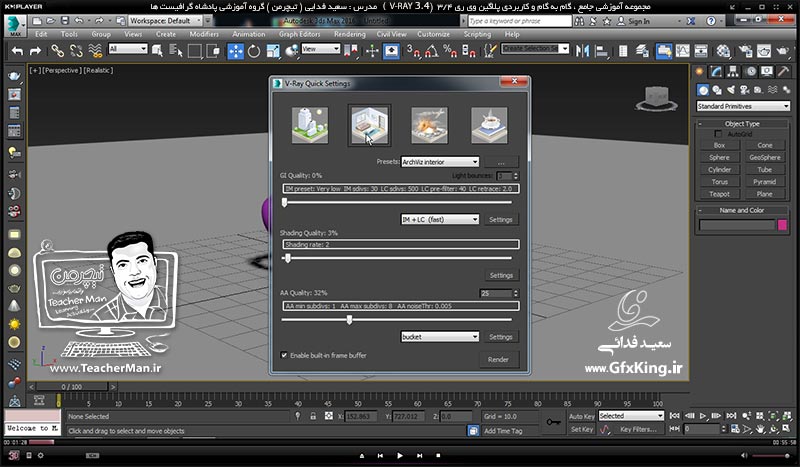Select the Unlink Selection tool
This screenshot has height=467, width=800.
point(76,51)
